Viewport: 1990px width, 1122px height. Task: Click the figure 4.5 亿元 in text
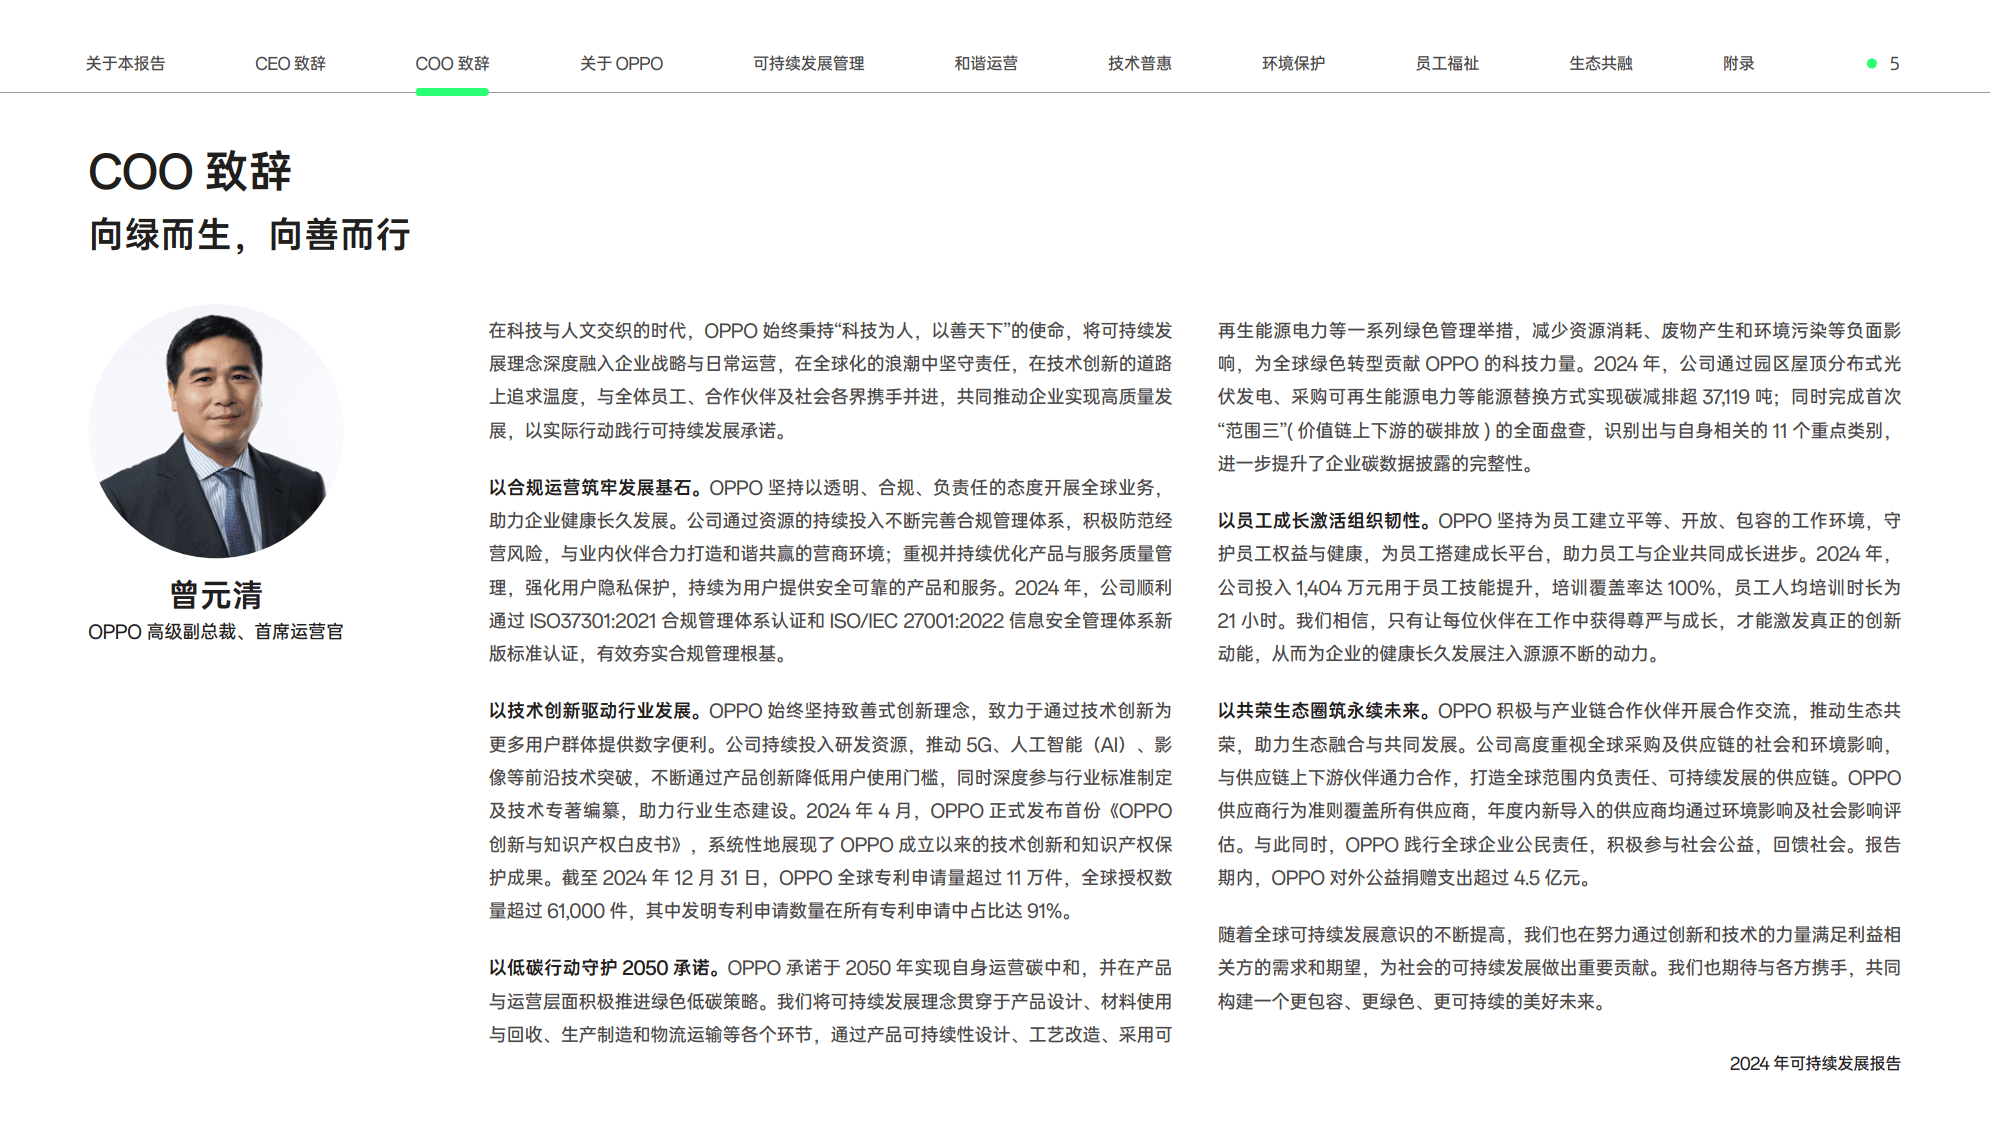pos(1548,878)
